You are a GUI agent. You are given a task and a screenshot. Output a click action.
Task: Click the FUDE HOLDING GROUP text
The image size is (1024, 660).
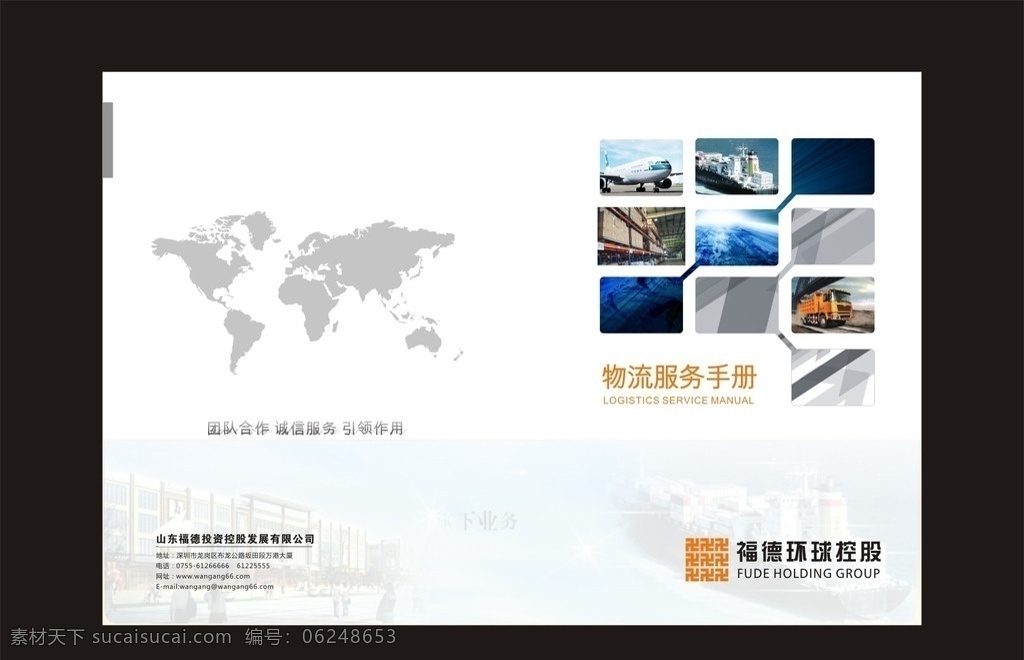808,574
